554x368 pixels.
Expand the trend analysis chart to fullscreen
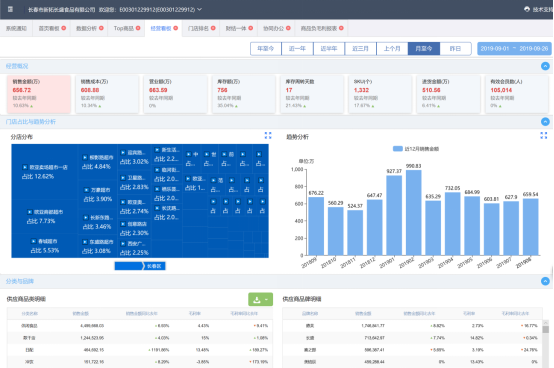[543, 135]
